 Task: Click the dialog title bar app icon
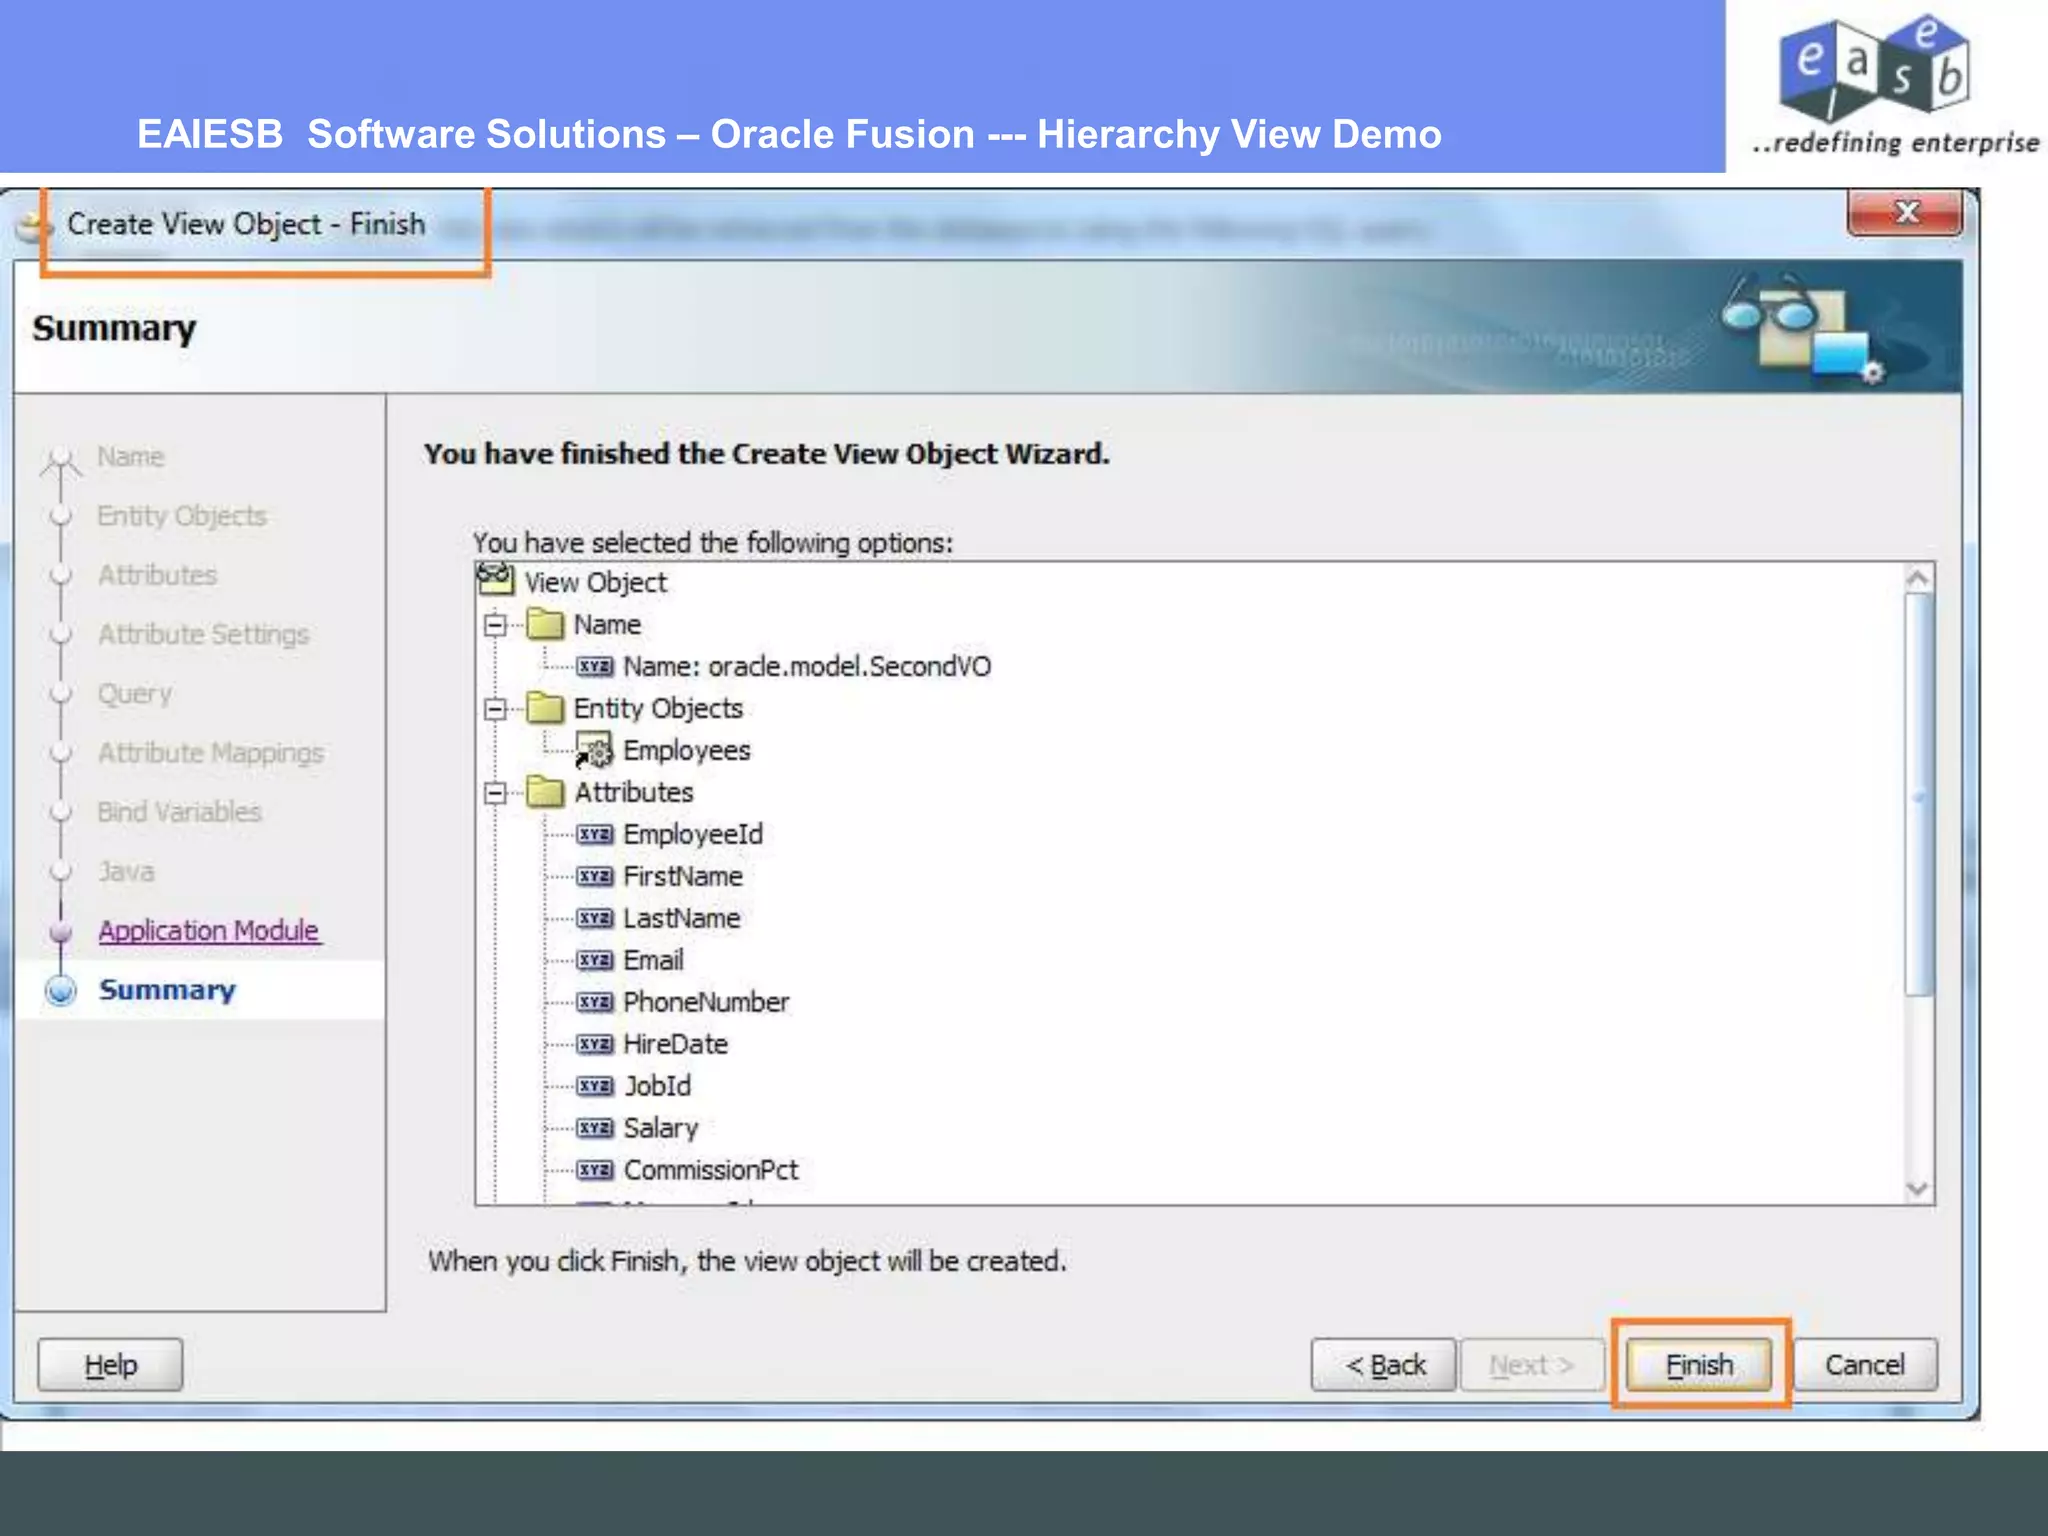pos(34,227)
